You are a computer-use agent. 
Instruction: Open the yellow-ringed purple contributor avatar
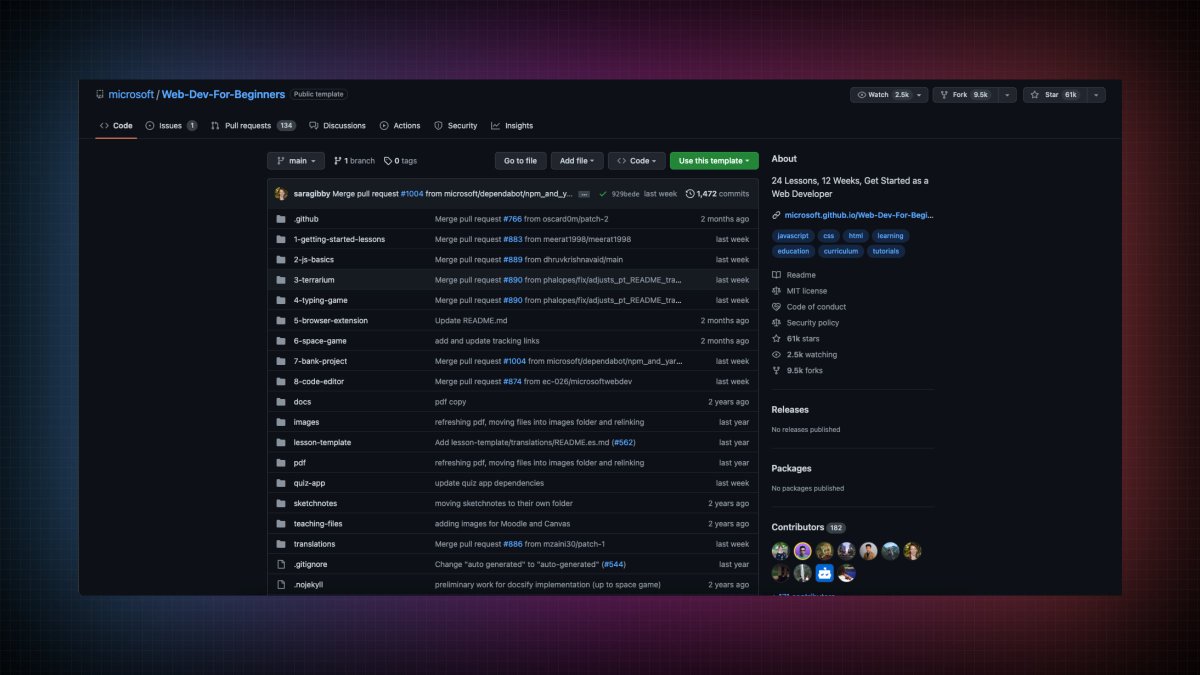(x=803, y=551)
